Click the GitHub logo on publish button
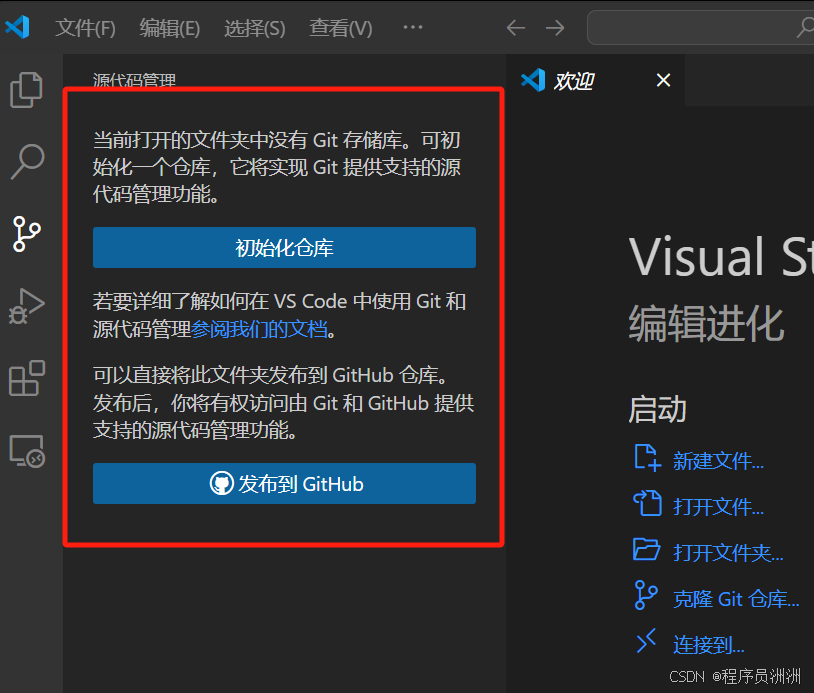The image size is (814, 693). click(222, 484)
